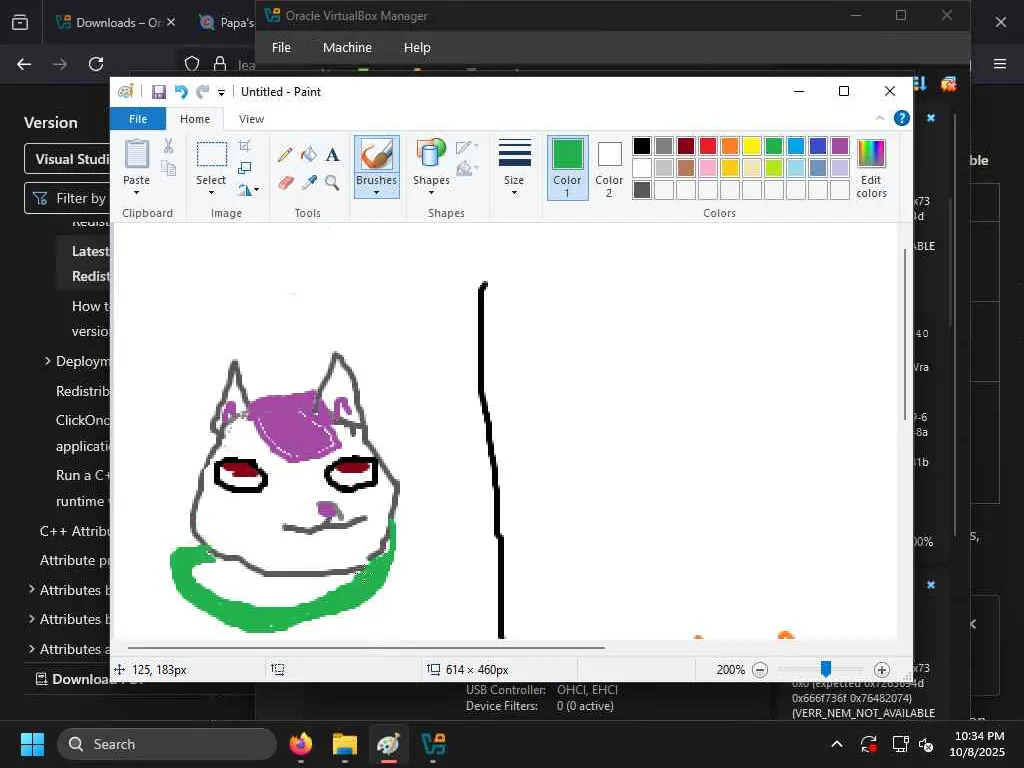Viewport: 1024px width, 768px height.
Task: Click the Save icon in Paint title bar
Action: pyautogui.click(x=159, y=92)
